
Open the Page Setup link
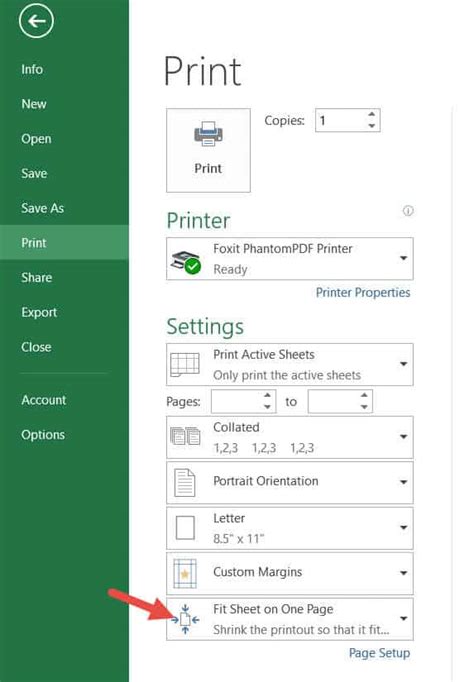pos(379,653)
